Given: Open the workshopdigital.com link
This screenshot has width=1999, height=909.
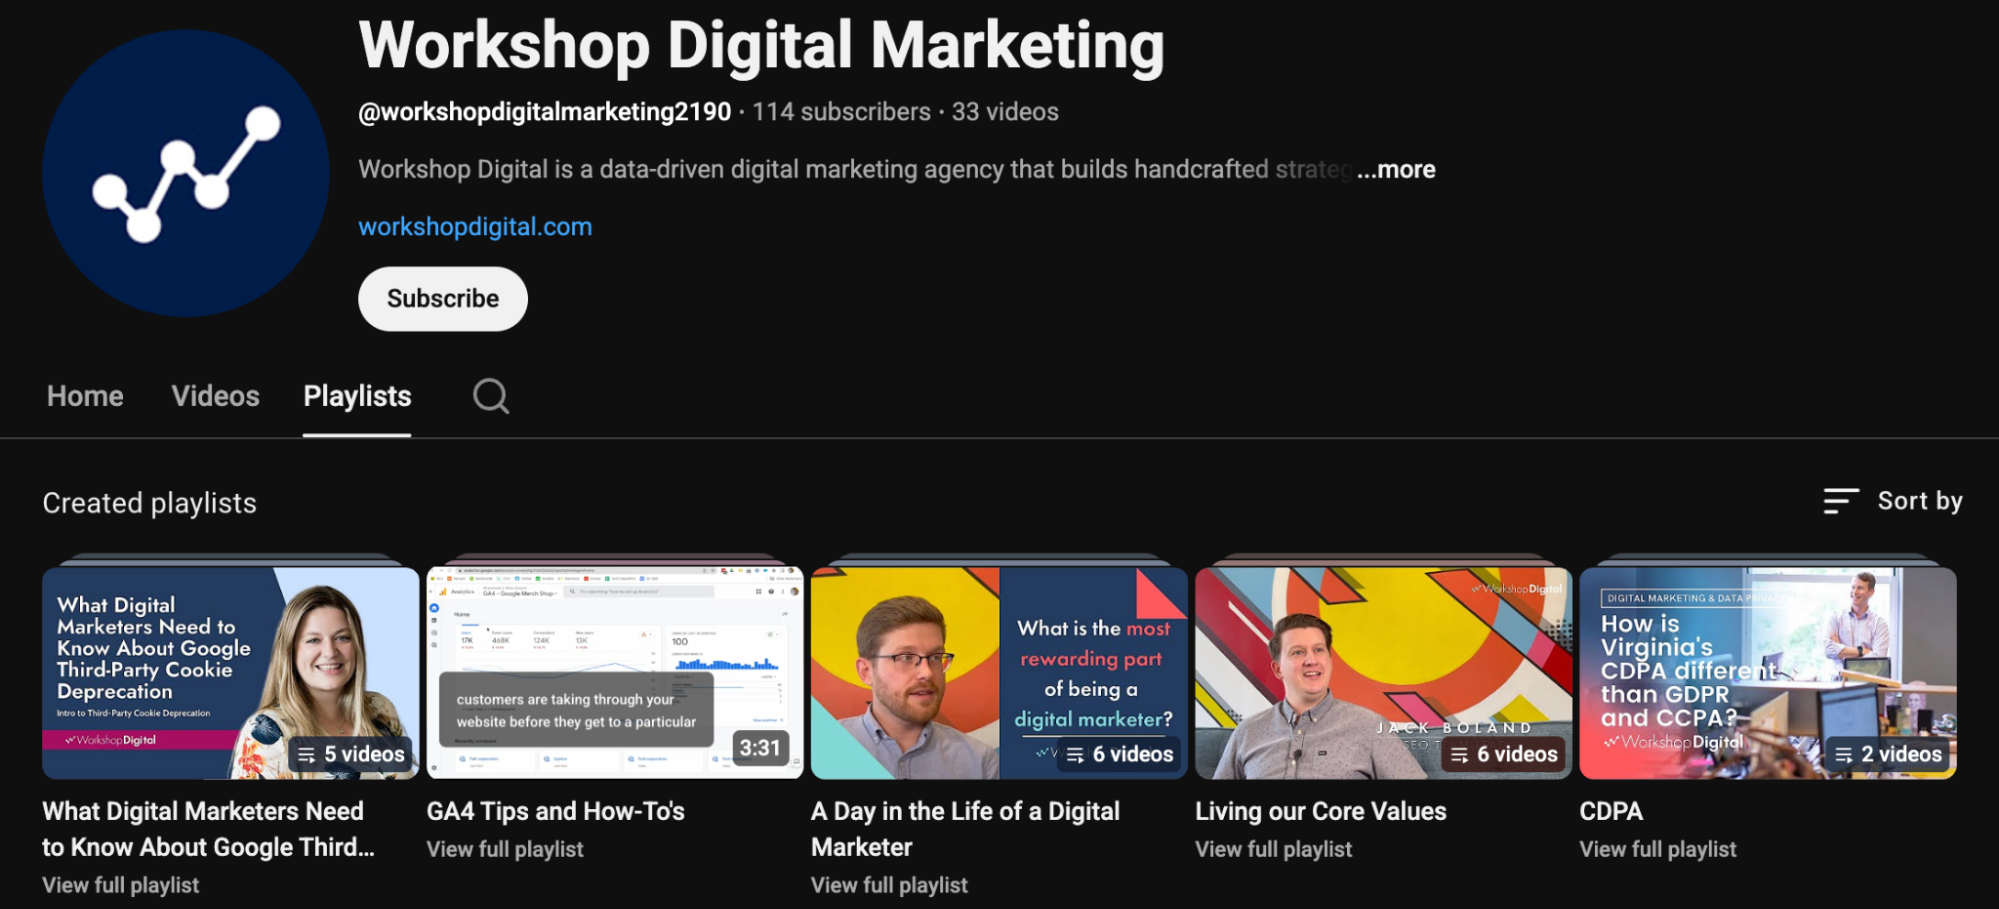Looking at the screenshot, I should click(x=475, y=227).
